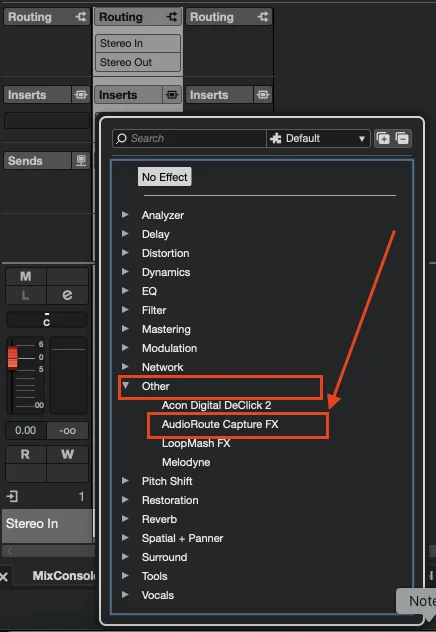Expand the Spatial + Panner category
Screen dimensions: 436x632
(125, 537)
